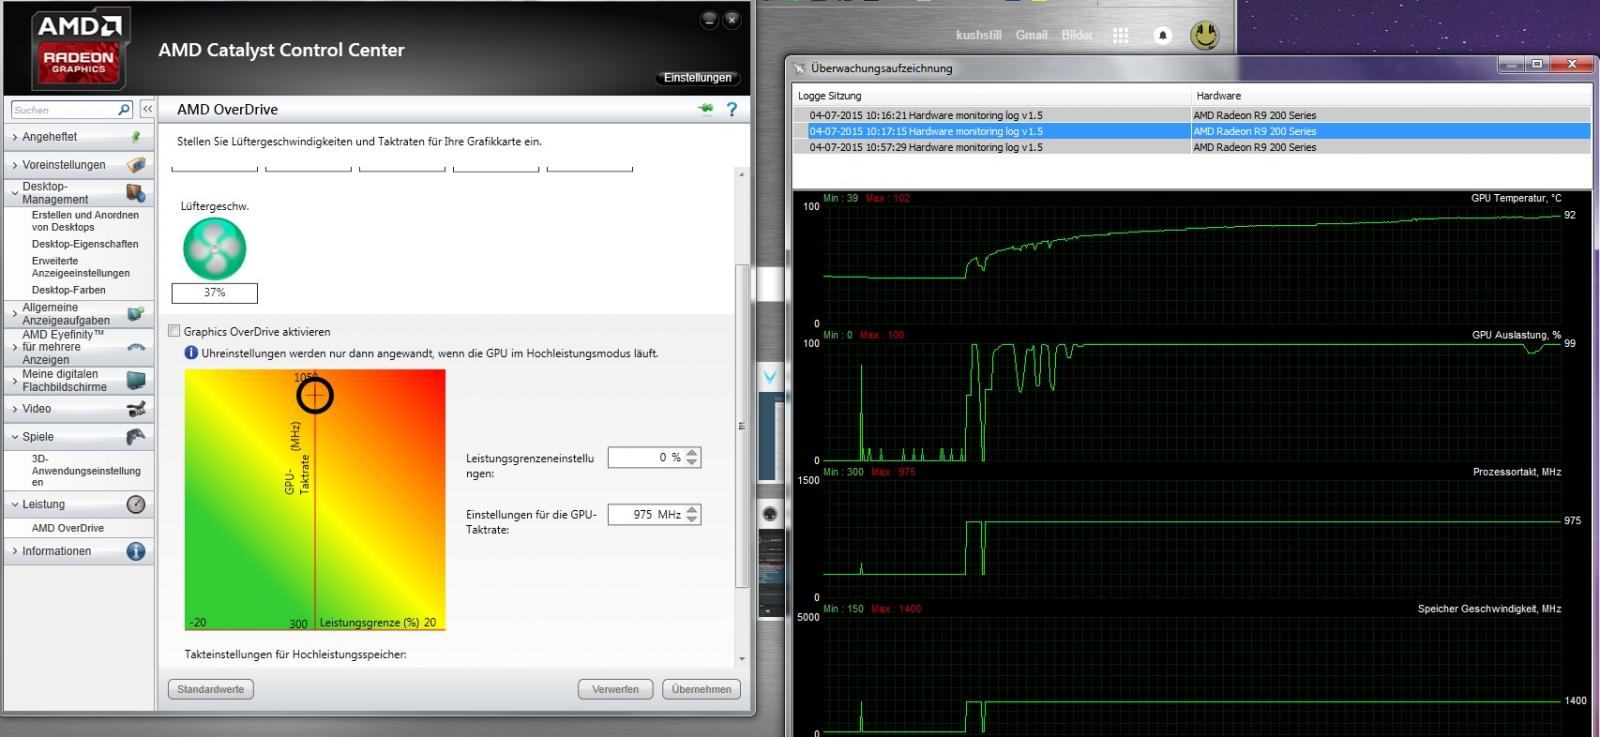Screen dimensions: 1600x737
Task: Click the blue info icon beside Uhreinstellungen note
Action: (191, 353)
